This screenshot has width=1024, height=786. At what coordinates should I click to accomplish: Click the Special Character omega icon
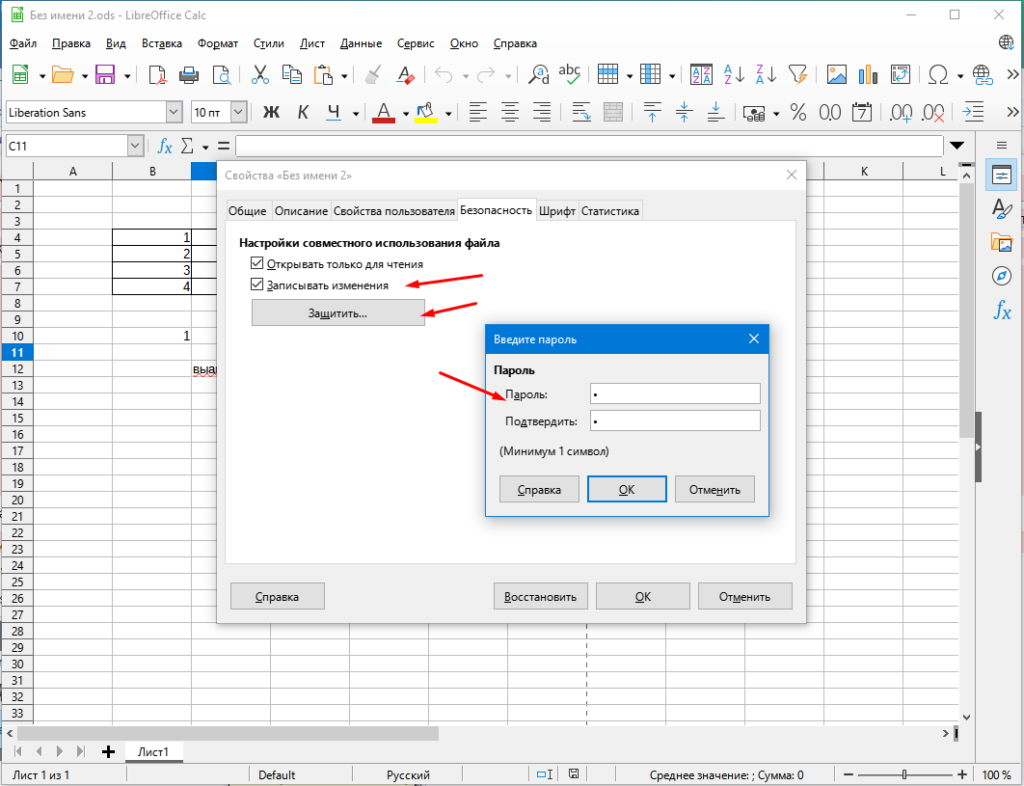(x=938, y=74)
